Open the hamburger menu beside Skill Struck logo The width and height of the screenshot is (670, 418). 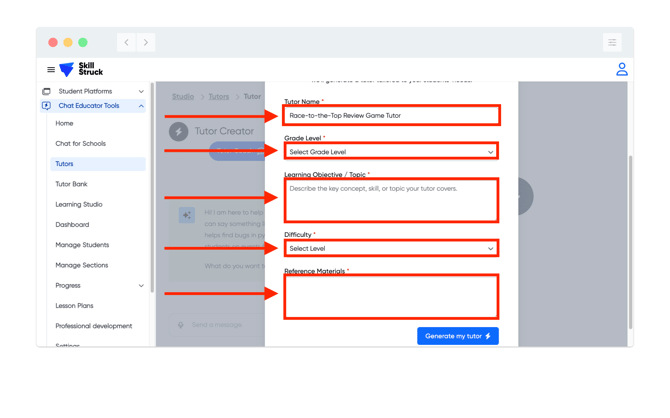click(x=51, y=70)
